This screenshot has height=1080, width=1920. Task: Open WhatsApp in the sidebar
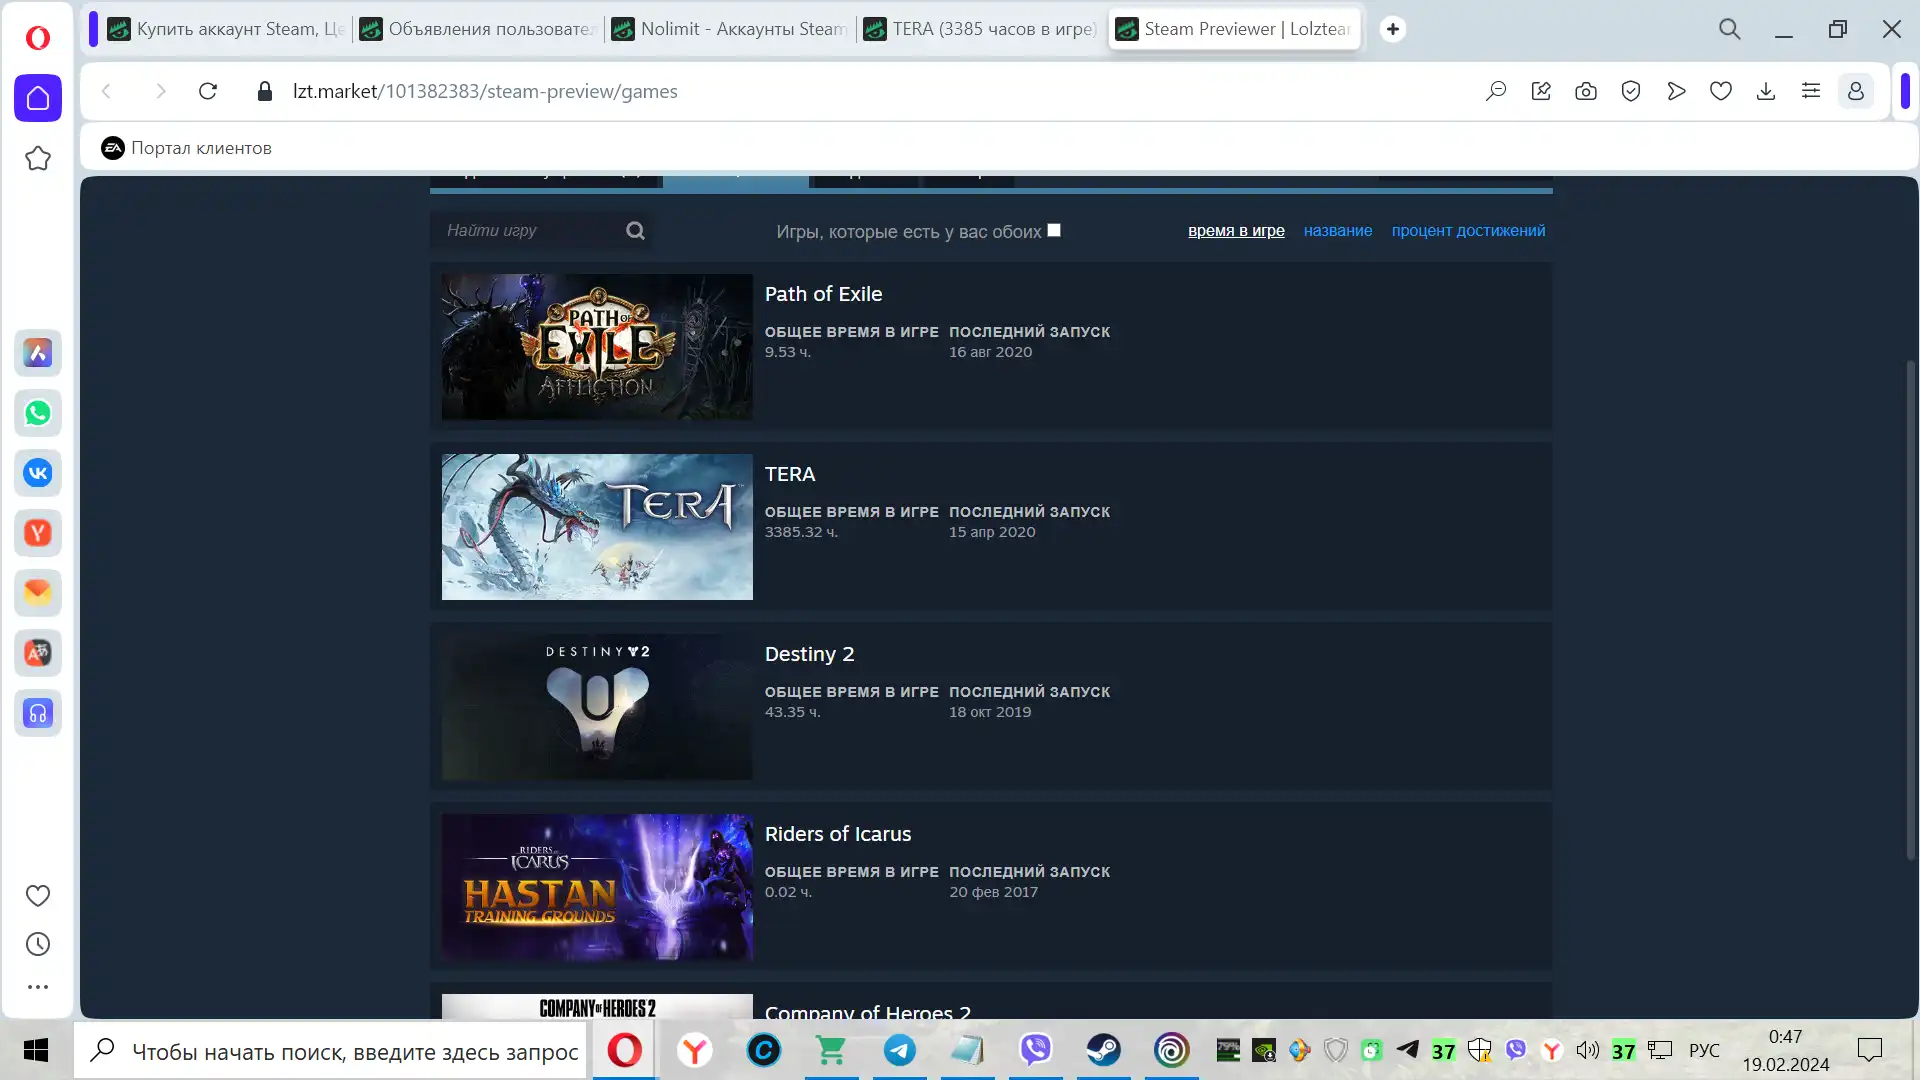pos(38,413)
